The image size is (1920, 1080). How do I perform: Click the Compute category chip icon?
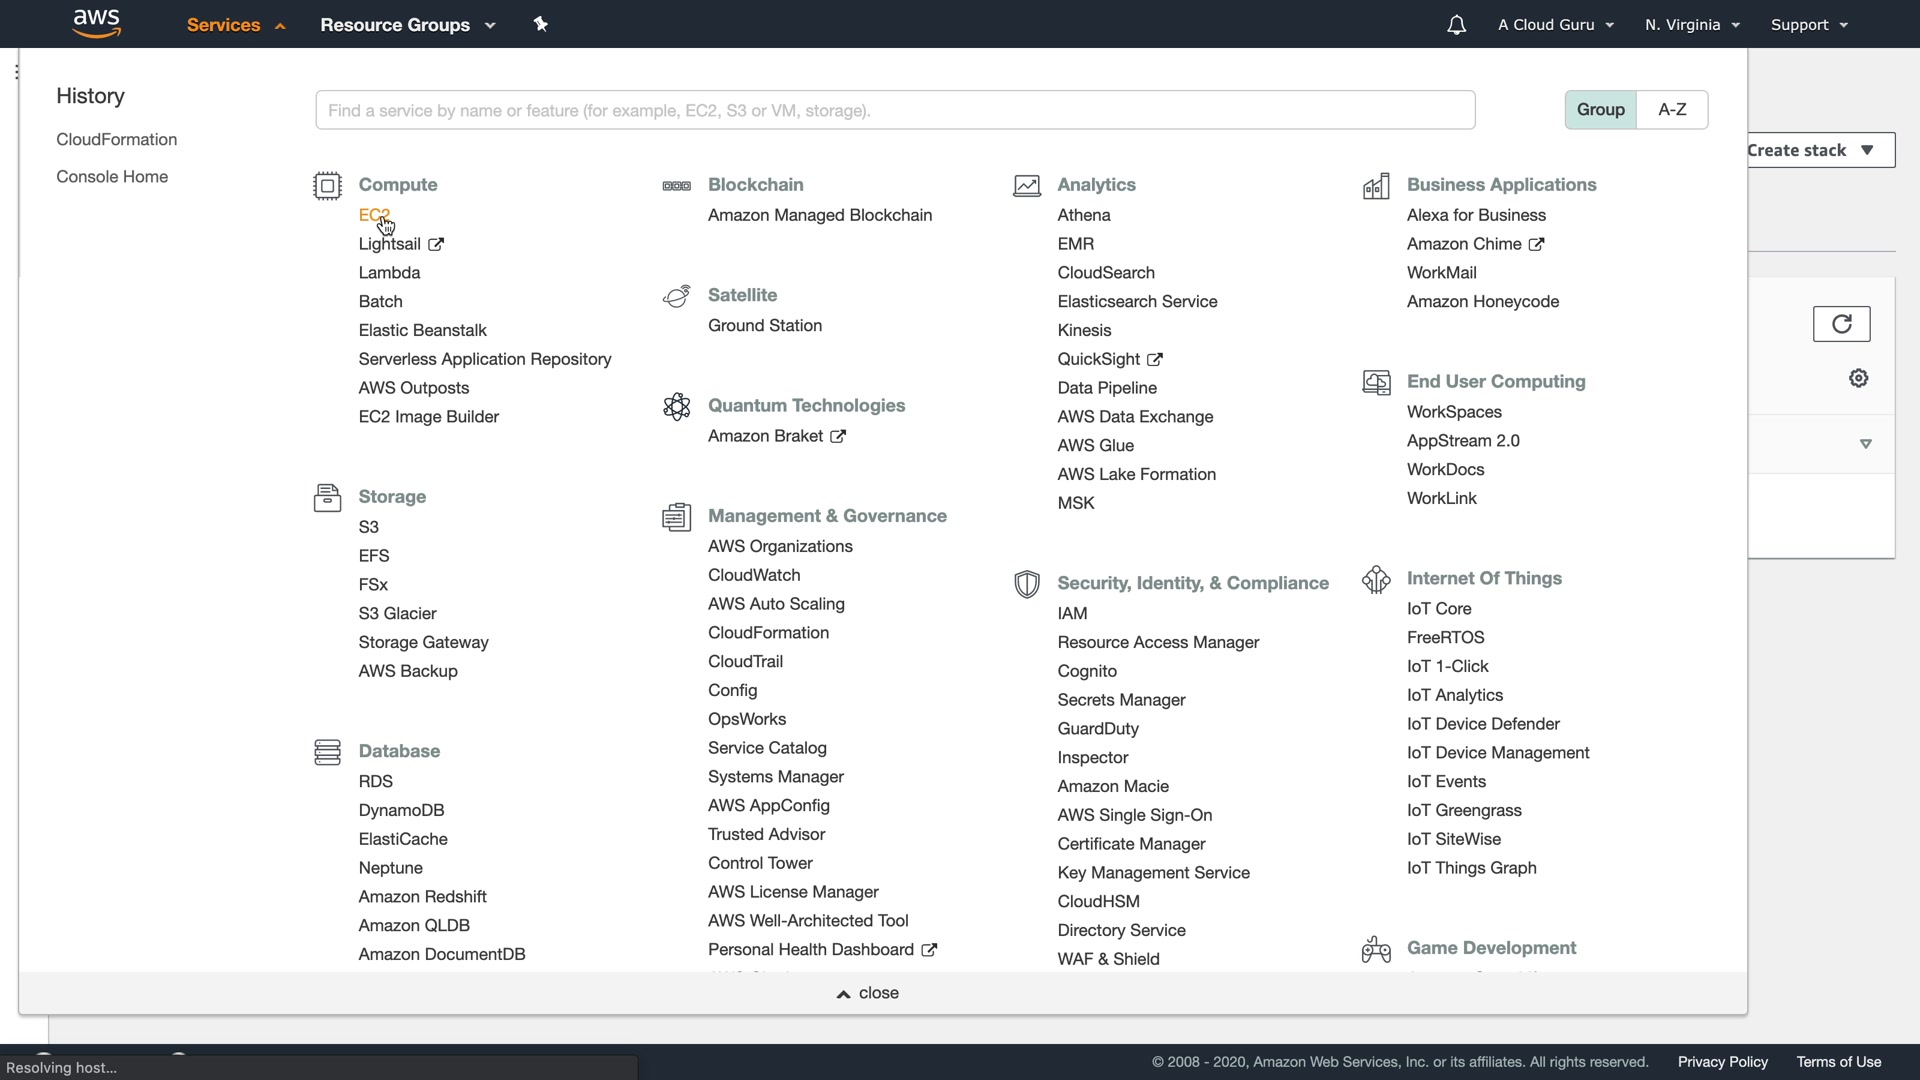coord(327,186)
